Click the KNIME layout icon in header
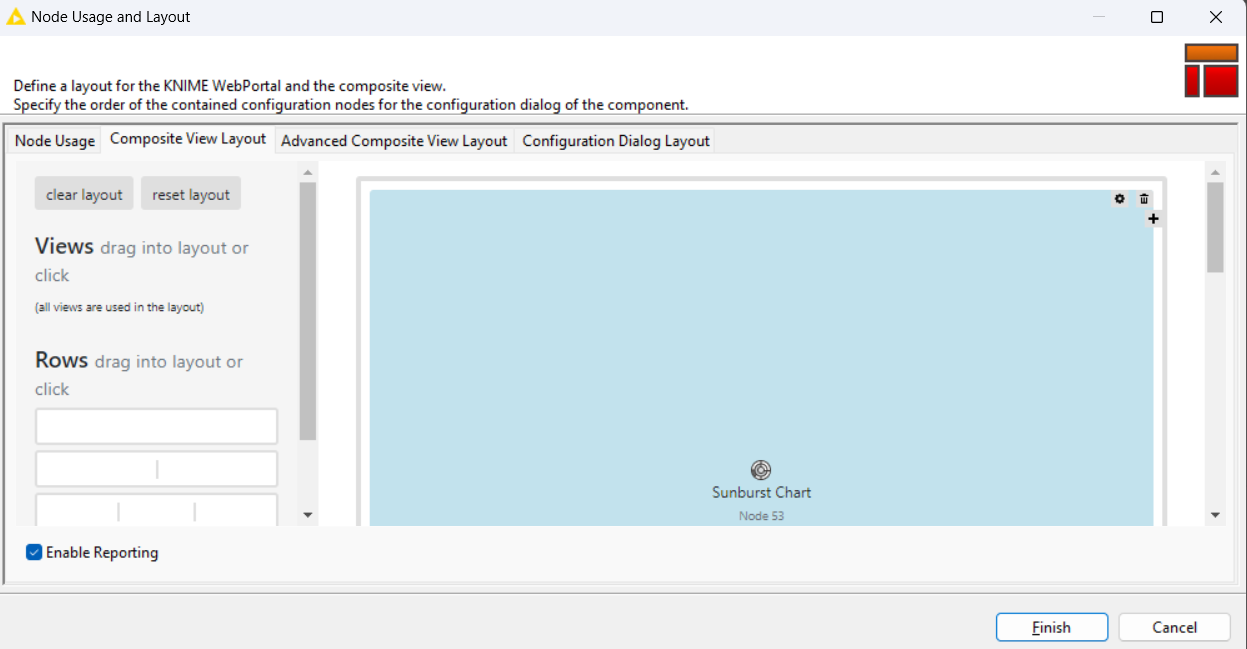This screenshot has height=649, width=1247. tap(1211, 71)
